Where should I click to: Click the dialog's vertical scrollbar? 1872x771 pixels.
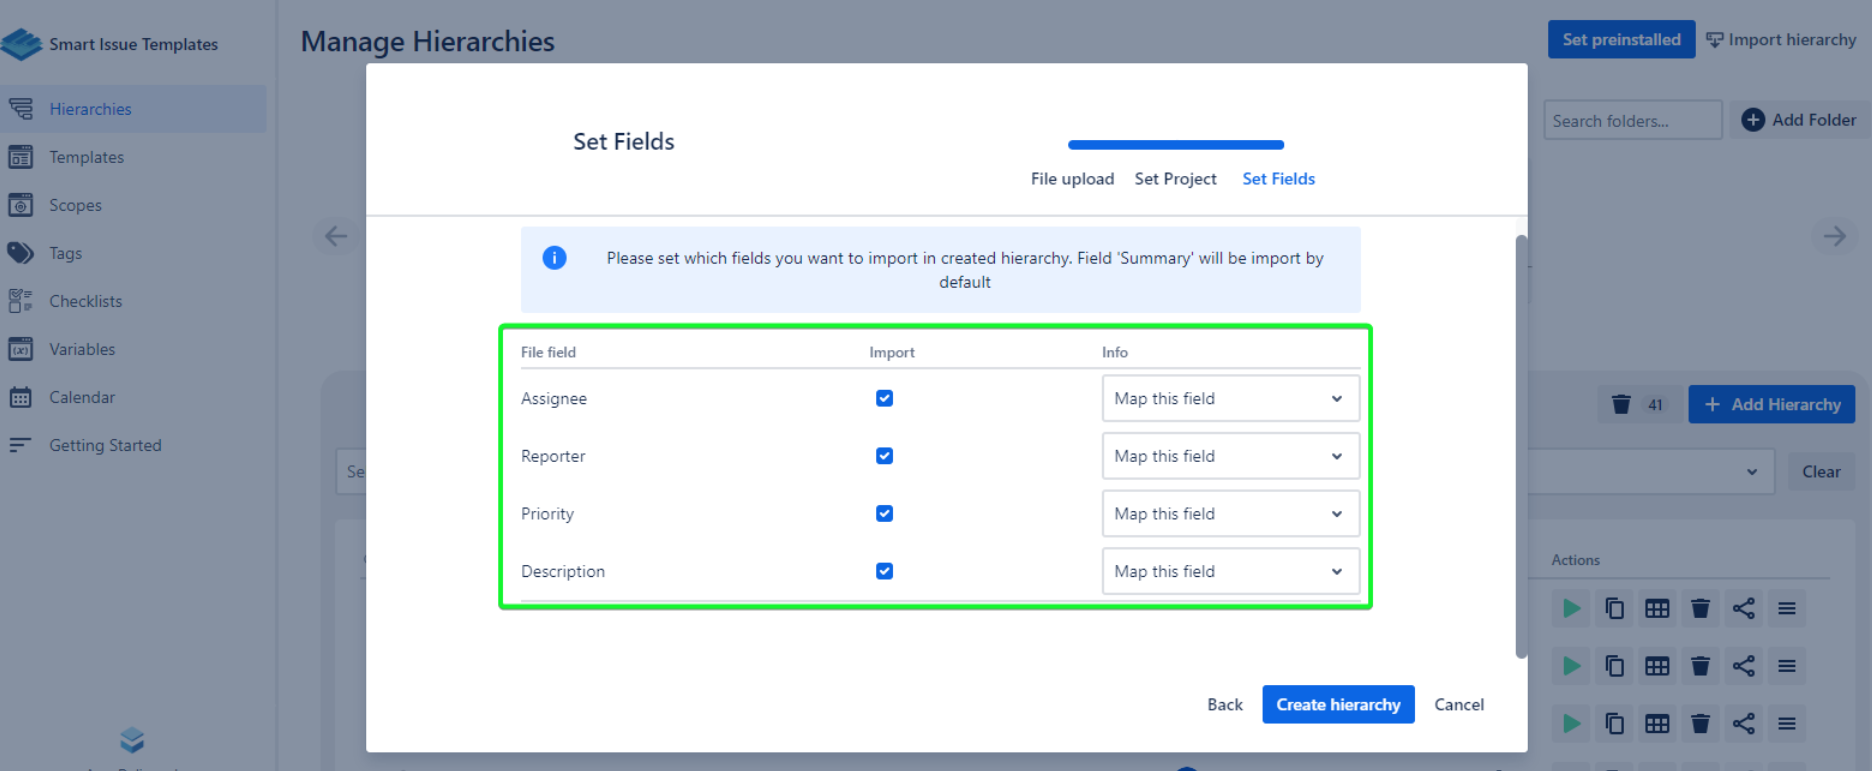click(x=1521, y=445)
